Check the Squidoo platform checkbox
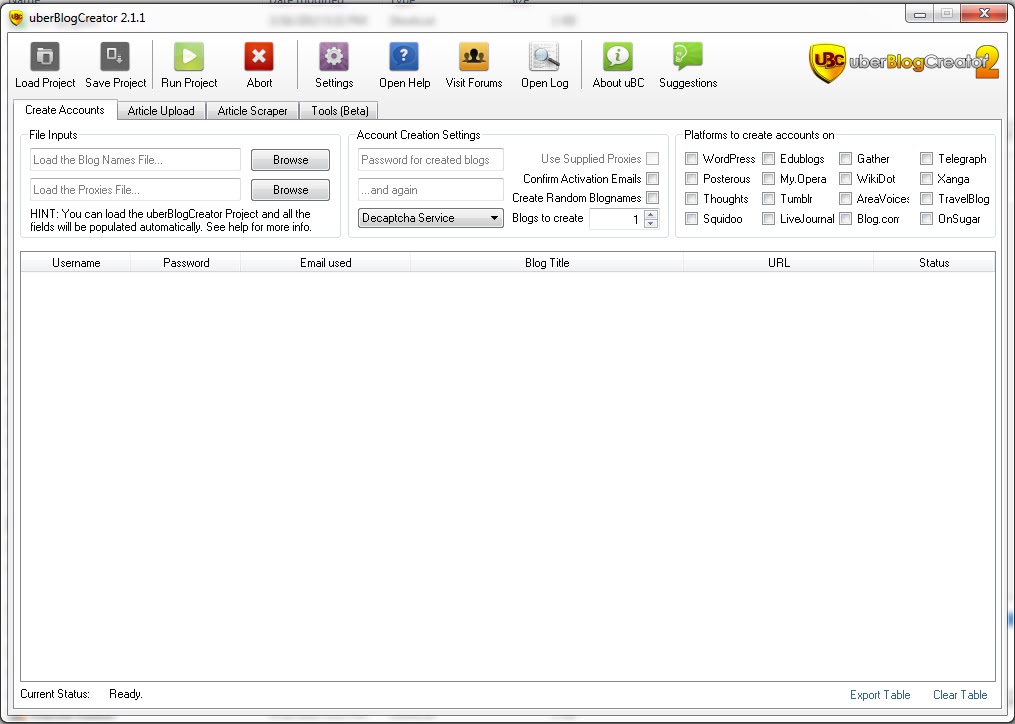The width and height of the screenshot is (1015, 724). click(x=691, y=219)
